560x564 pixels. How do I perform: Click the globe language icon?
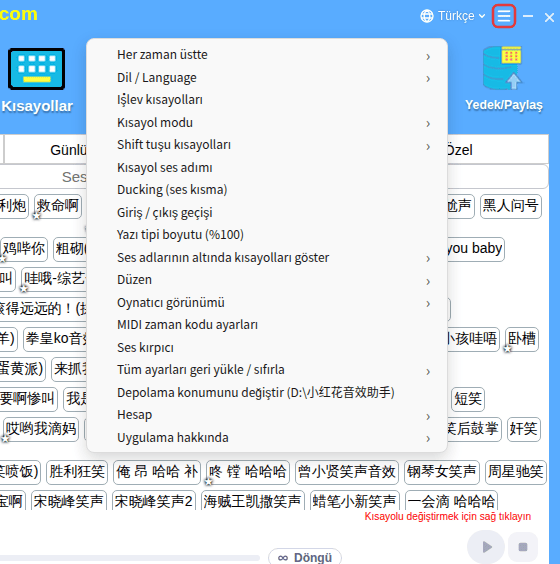tap(427, 16)
